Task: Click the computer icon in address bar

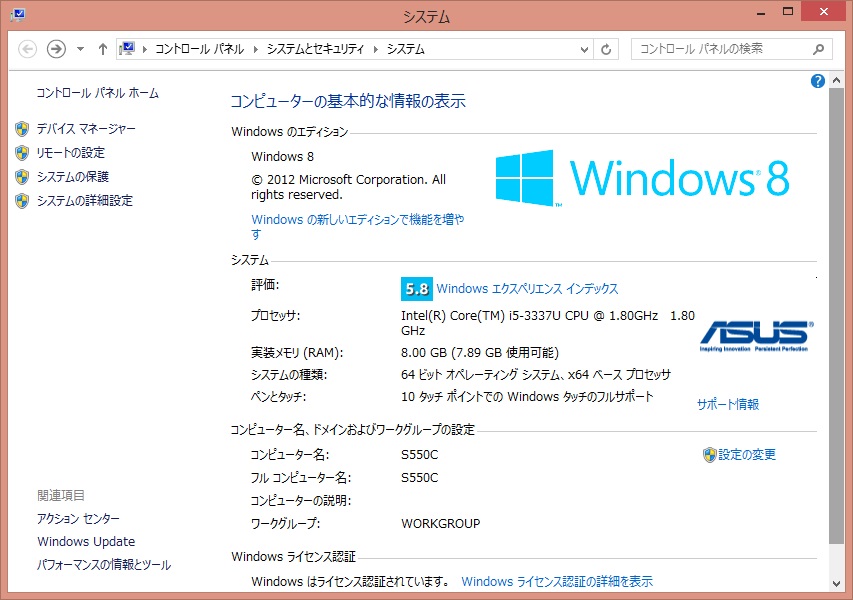Action: tap(127, 49)
